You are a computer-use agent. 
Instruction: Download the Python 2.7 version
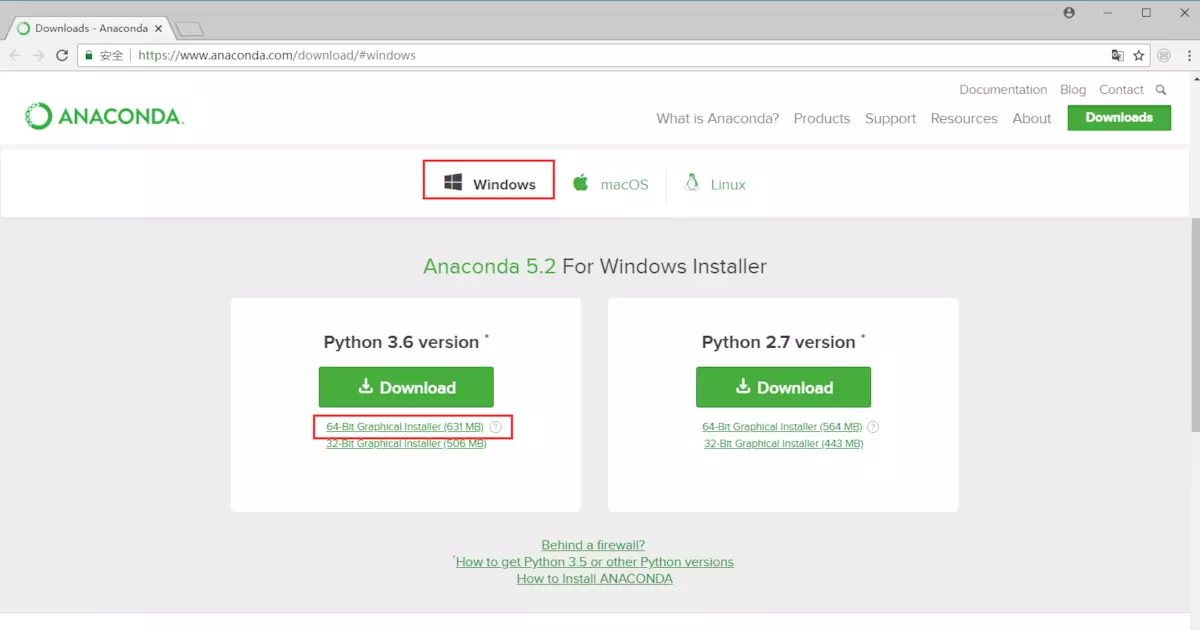pyautogui.click(x=783, y=387)
